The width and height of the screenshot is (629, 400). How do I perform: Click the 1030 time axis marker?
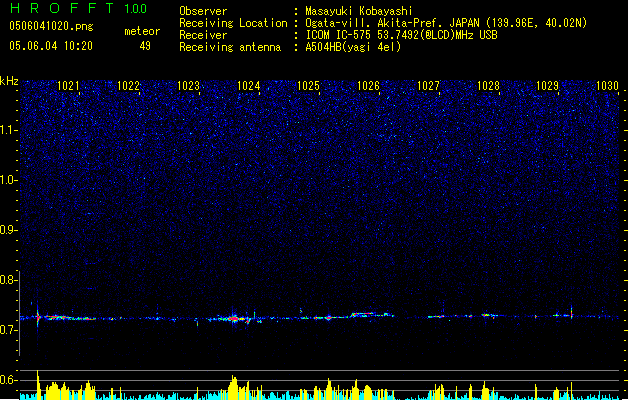(607, 86)
